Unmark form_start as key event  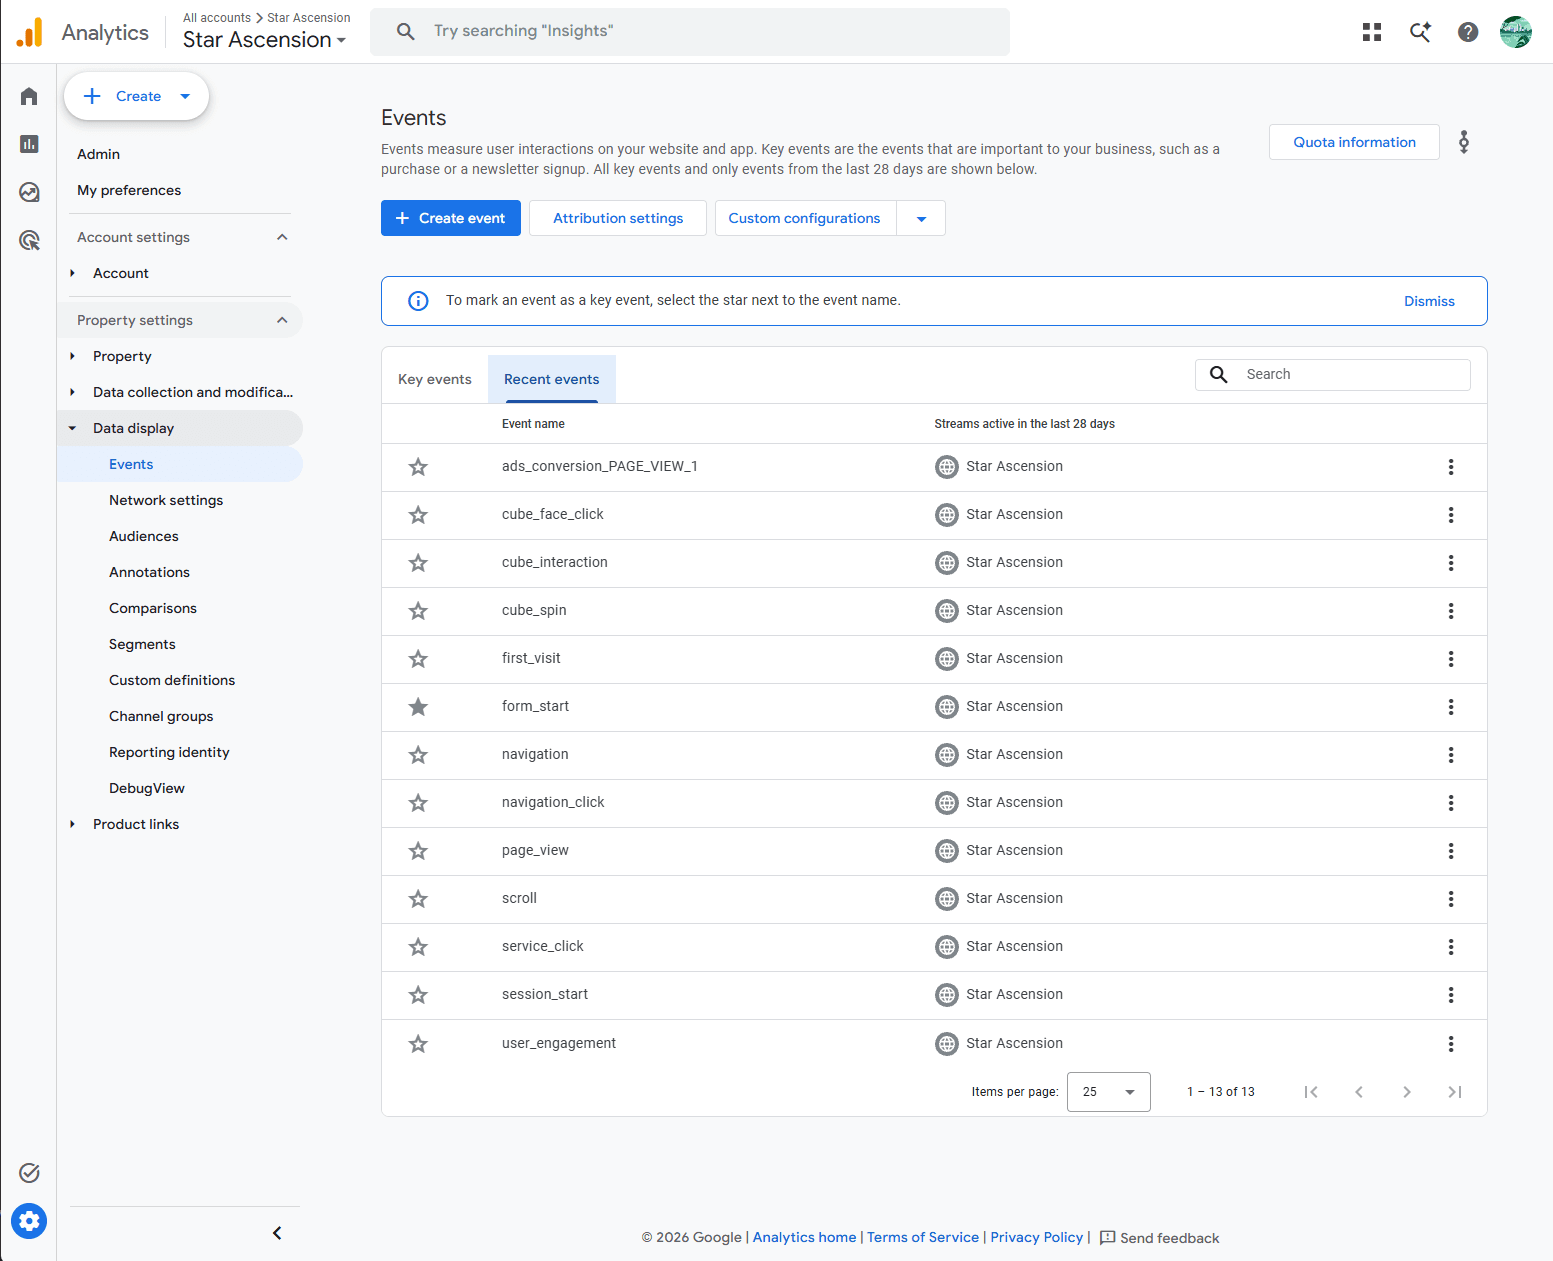coord(418,707)
